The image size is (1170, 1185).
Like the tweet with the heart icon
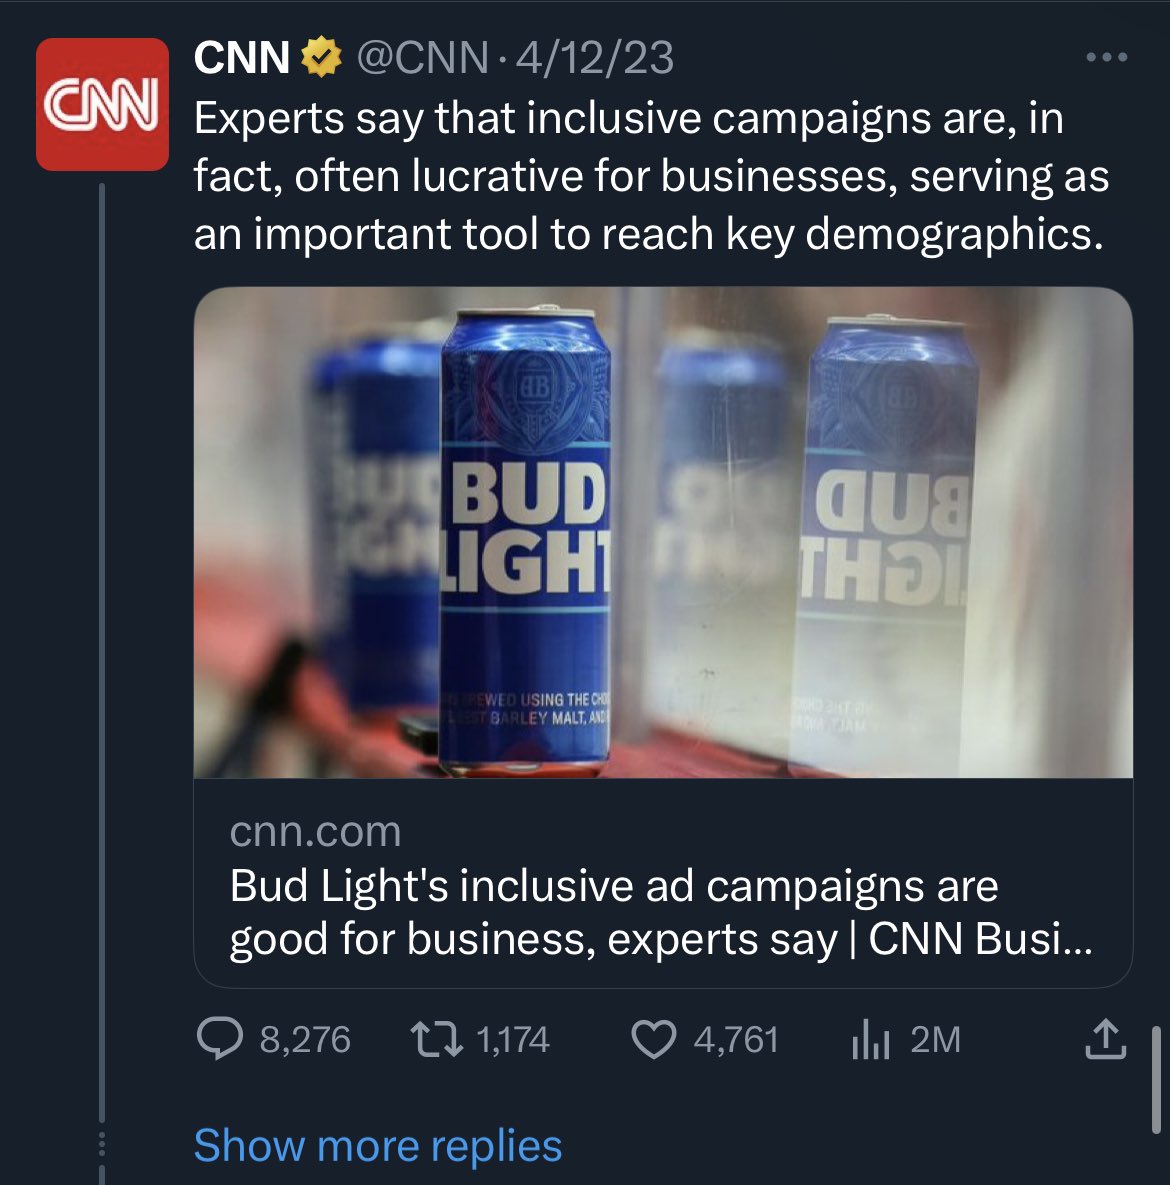click(654, 1039)
